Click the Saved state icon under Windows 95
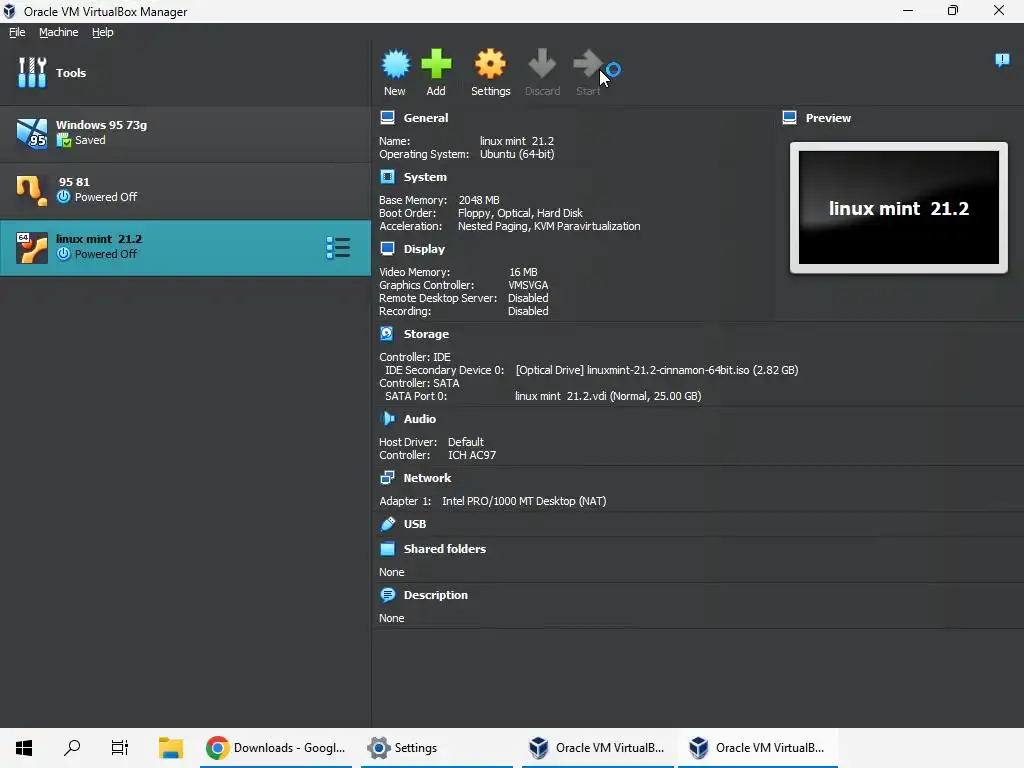1024x768 pixels. click(63, 140)
